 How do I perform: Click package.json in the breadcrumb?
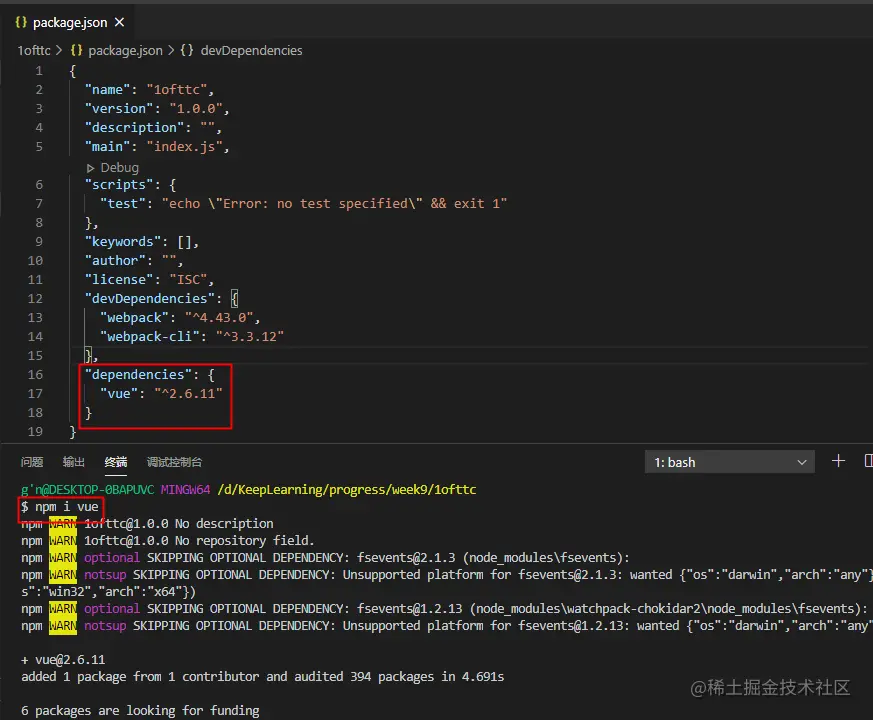coord(125,51)
